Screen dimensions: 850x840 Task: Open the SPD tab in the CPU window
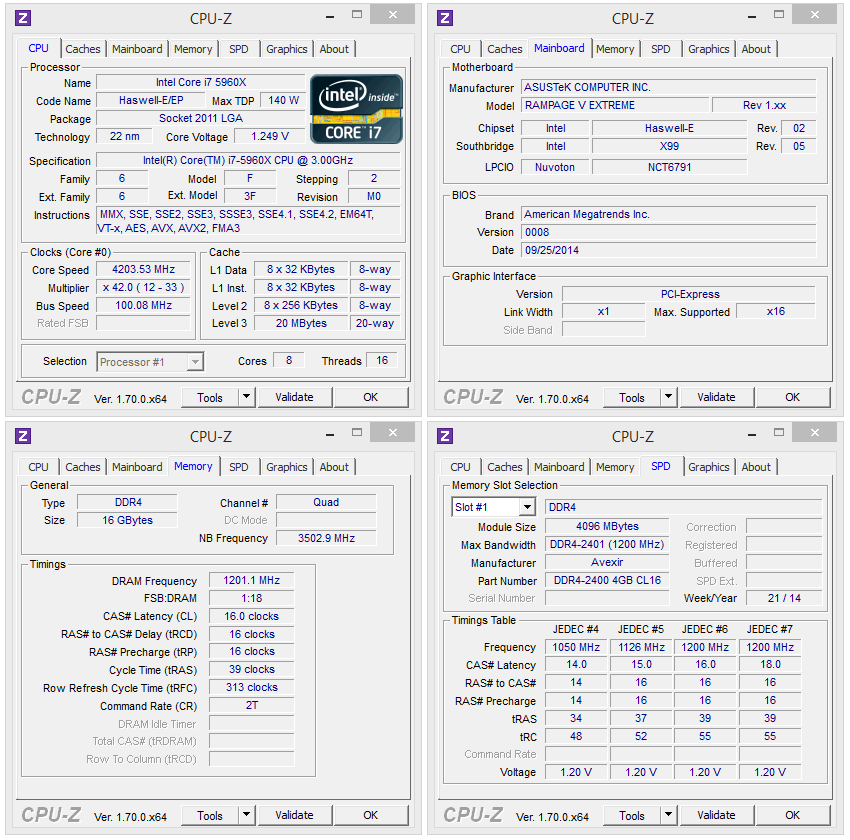click(x=239, y=49)
